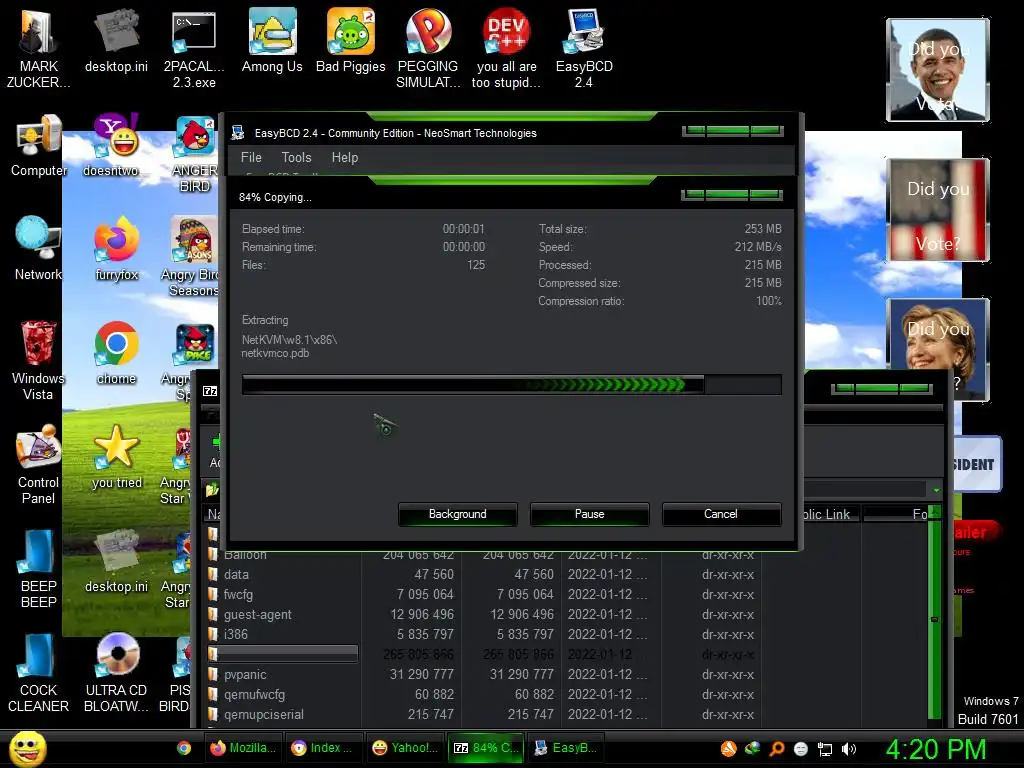Select the guest-agent folder row
Image resolution: width=1024 pixels, height=768 pixels.
coord(481,615)
